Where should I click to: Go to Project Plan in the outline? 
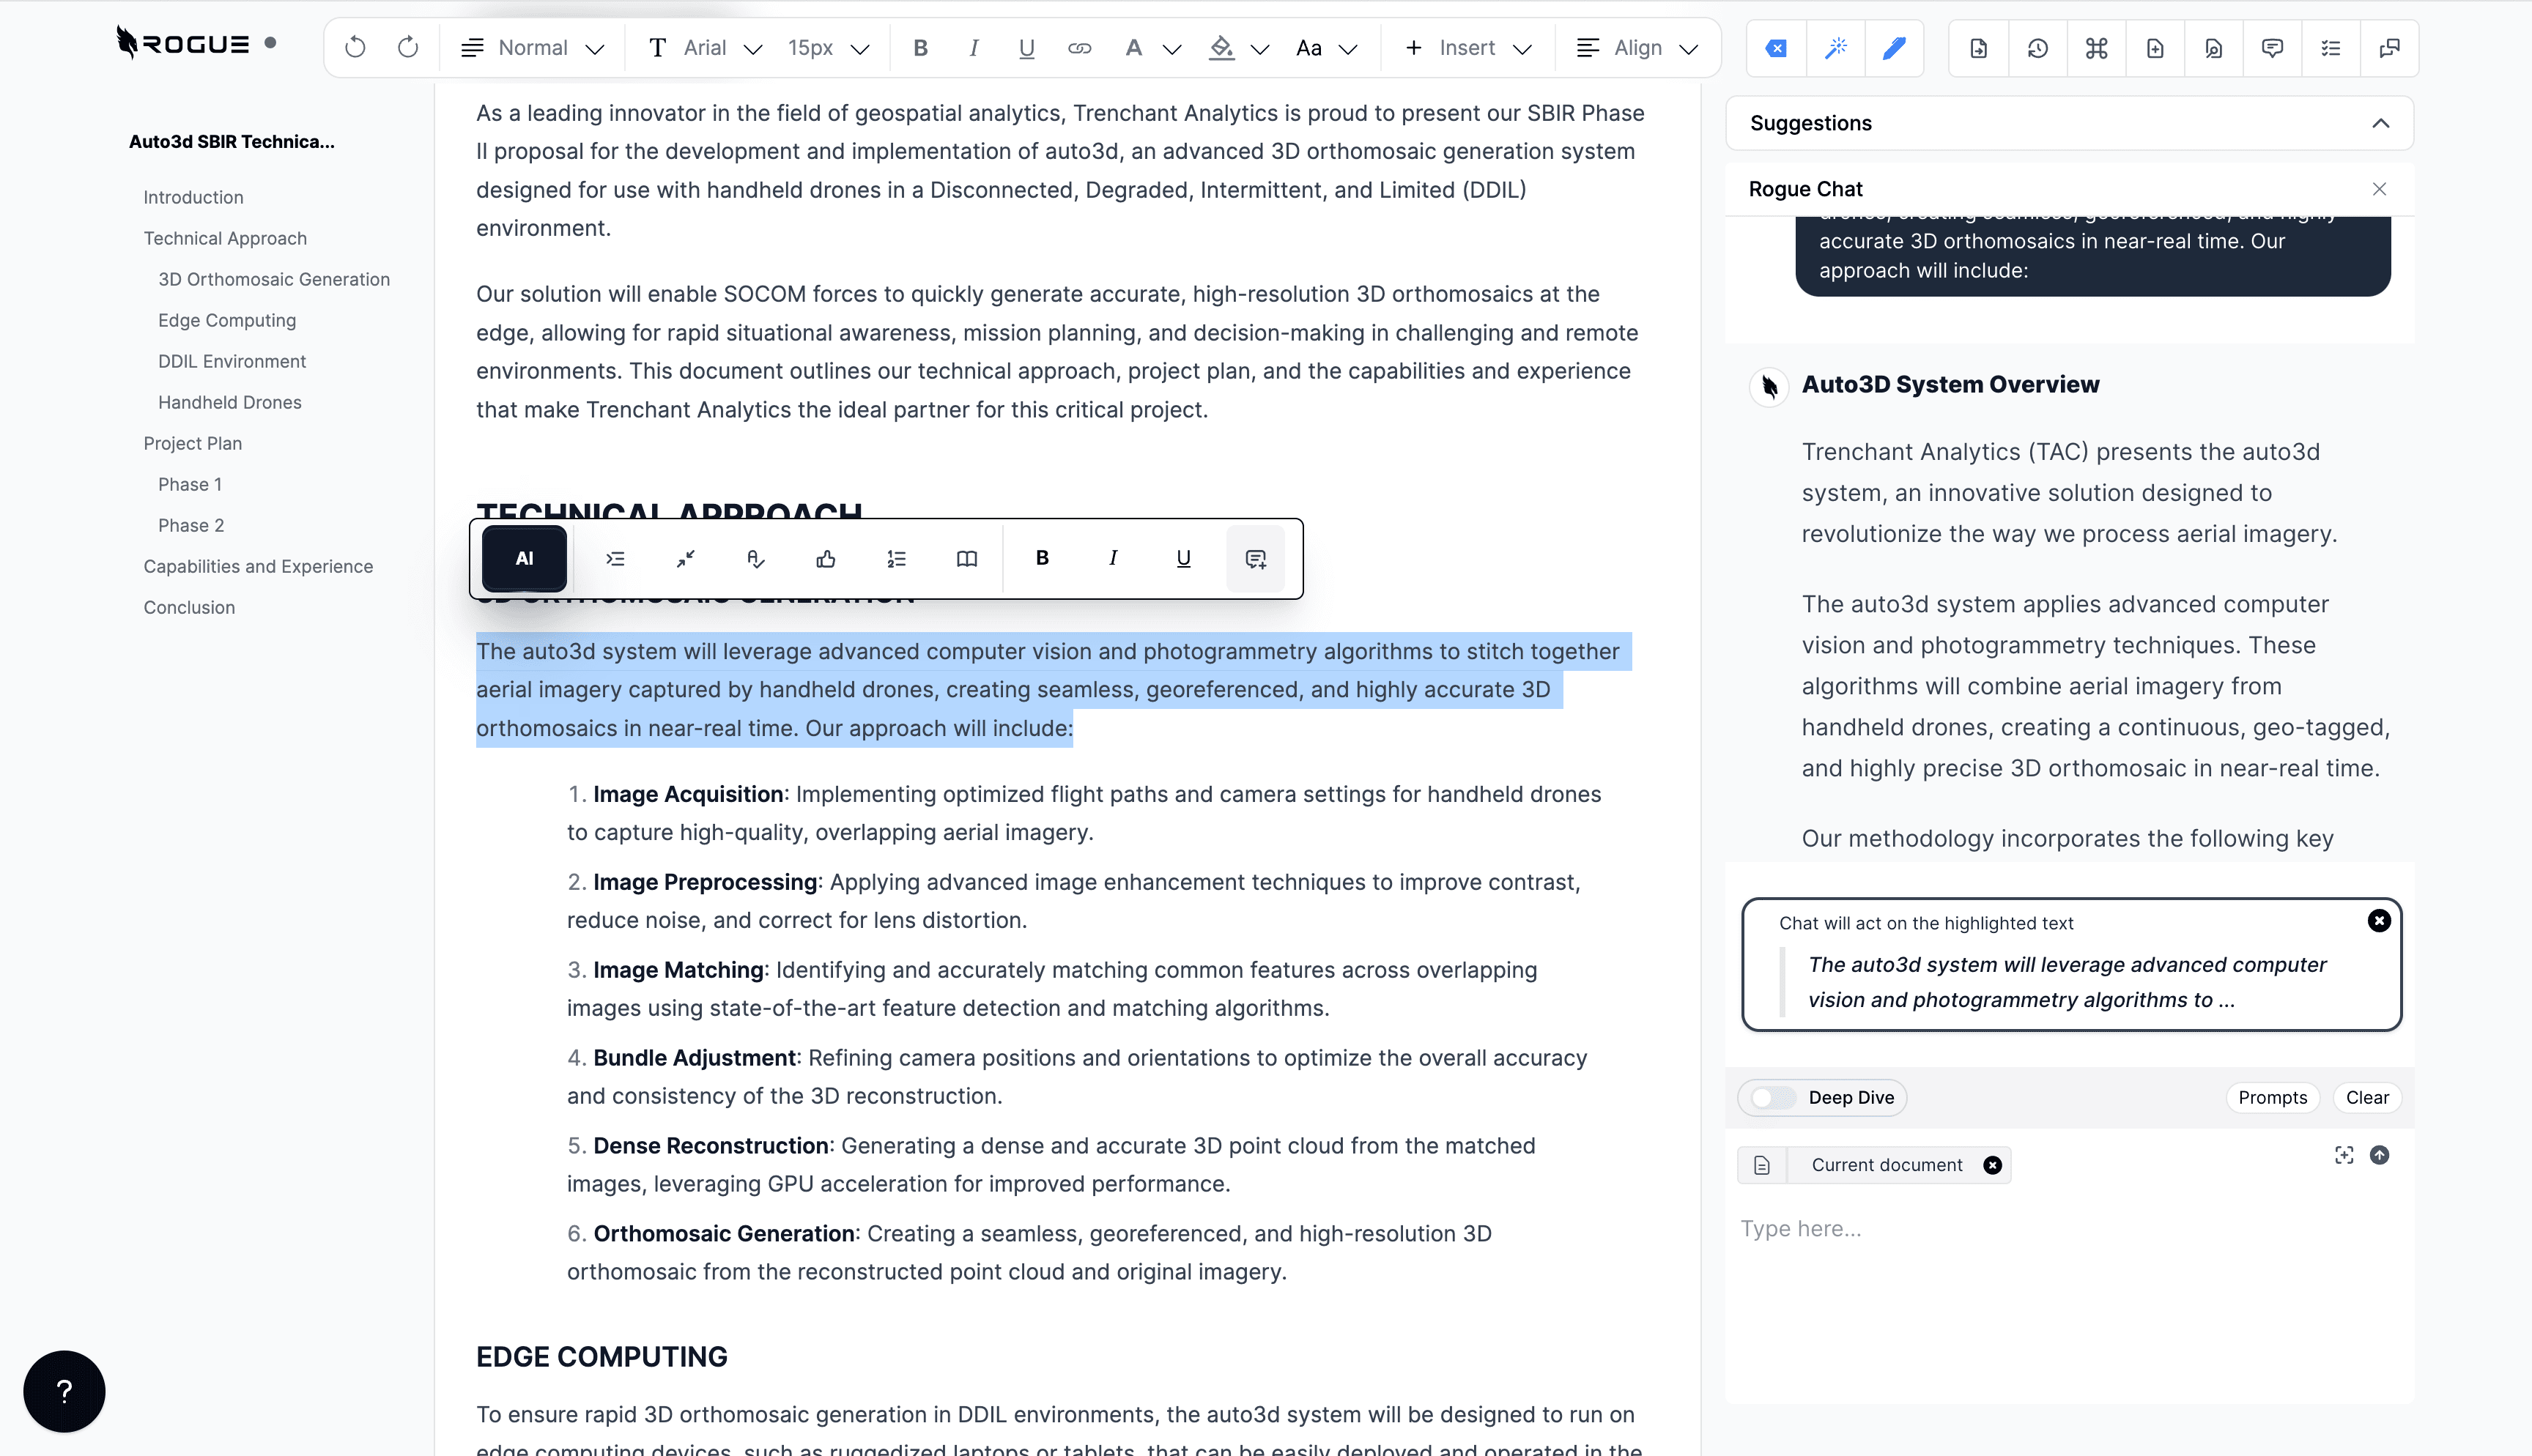coord(192,443)
